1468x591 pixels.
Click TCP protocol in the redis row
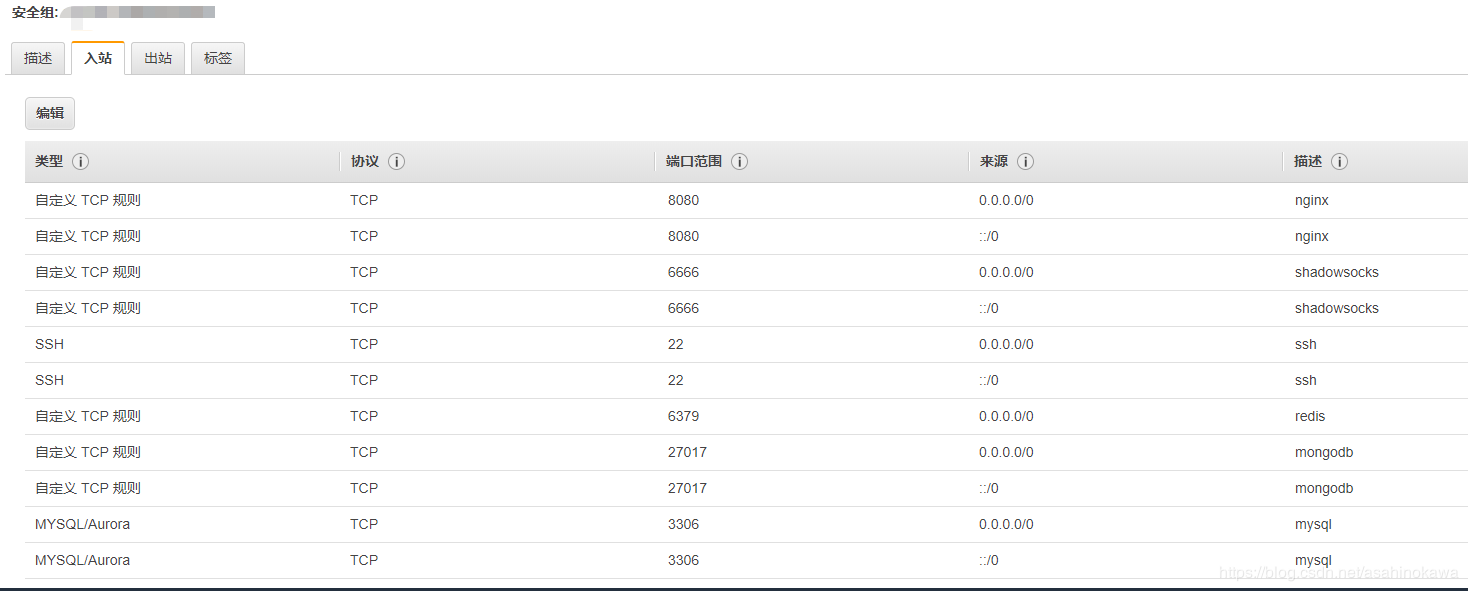[x=364, y=416]
